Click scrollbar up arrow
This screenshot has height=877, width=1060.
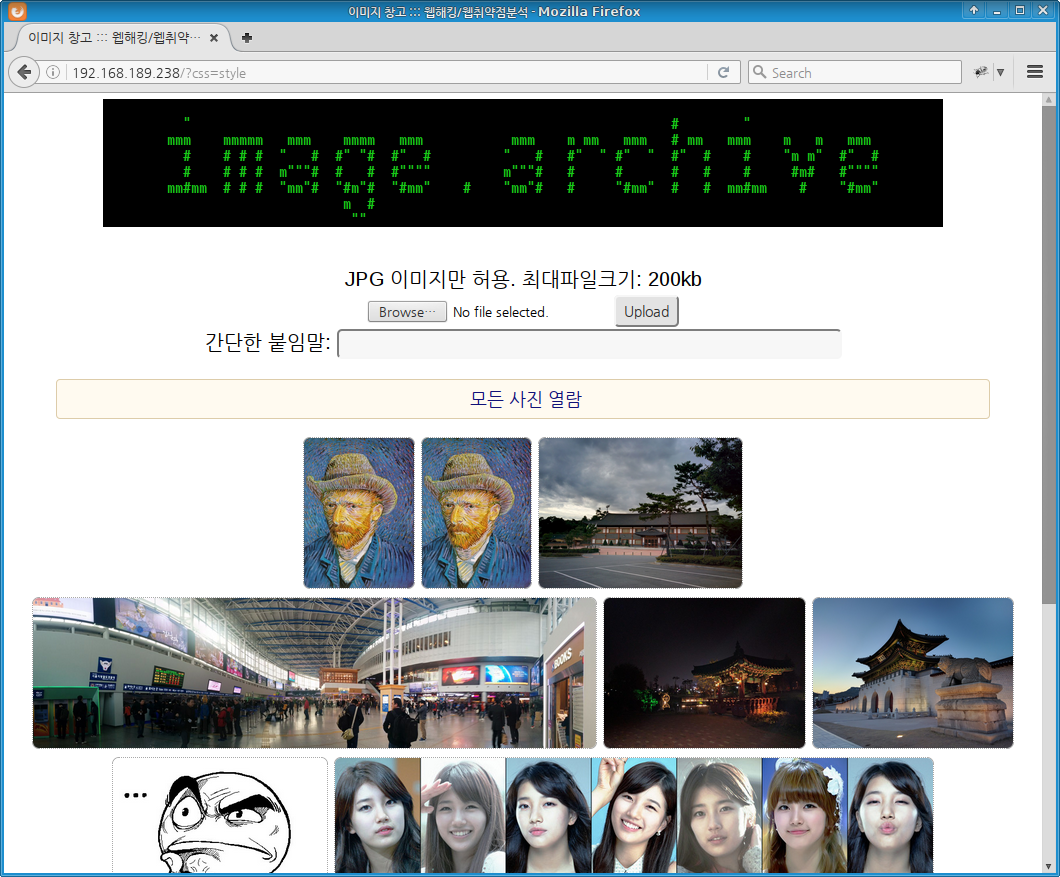tap(1049, 99)
